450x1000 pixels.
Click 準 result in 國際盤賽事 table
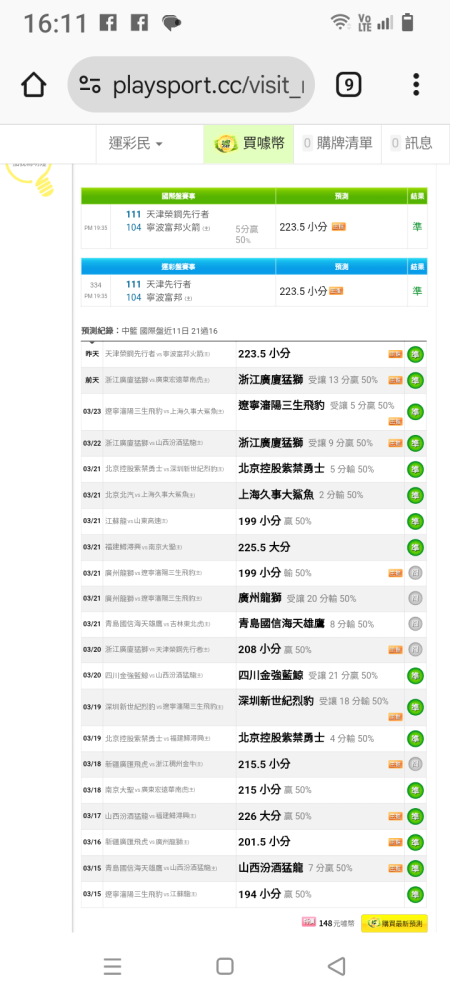(x=417, y=226)
